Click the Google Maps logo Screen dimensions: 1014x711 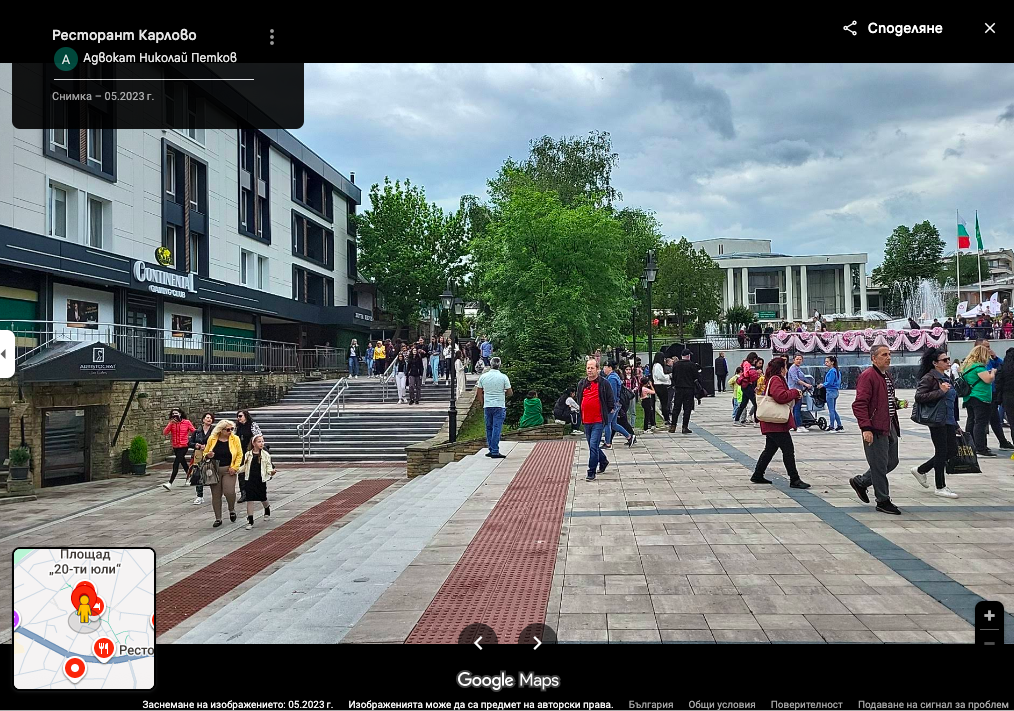[507, 681]
